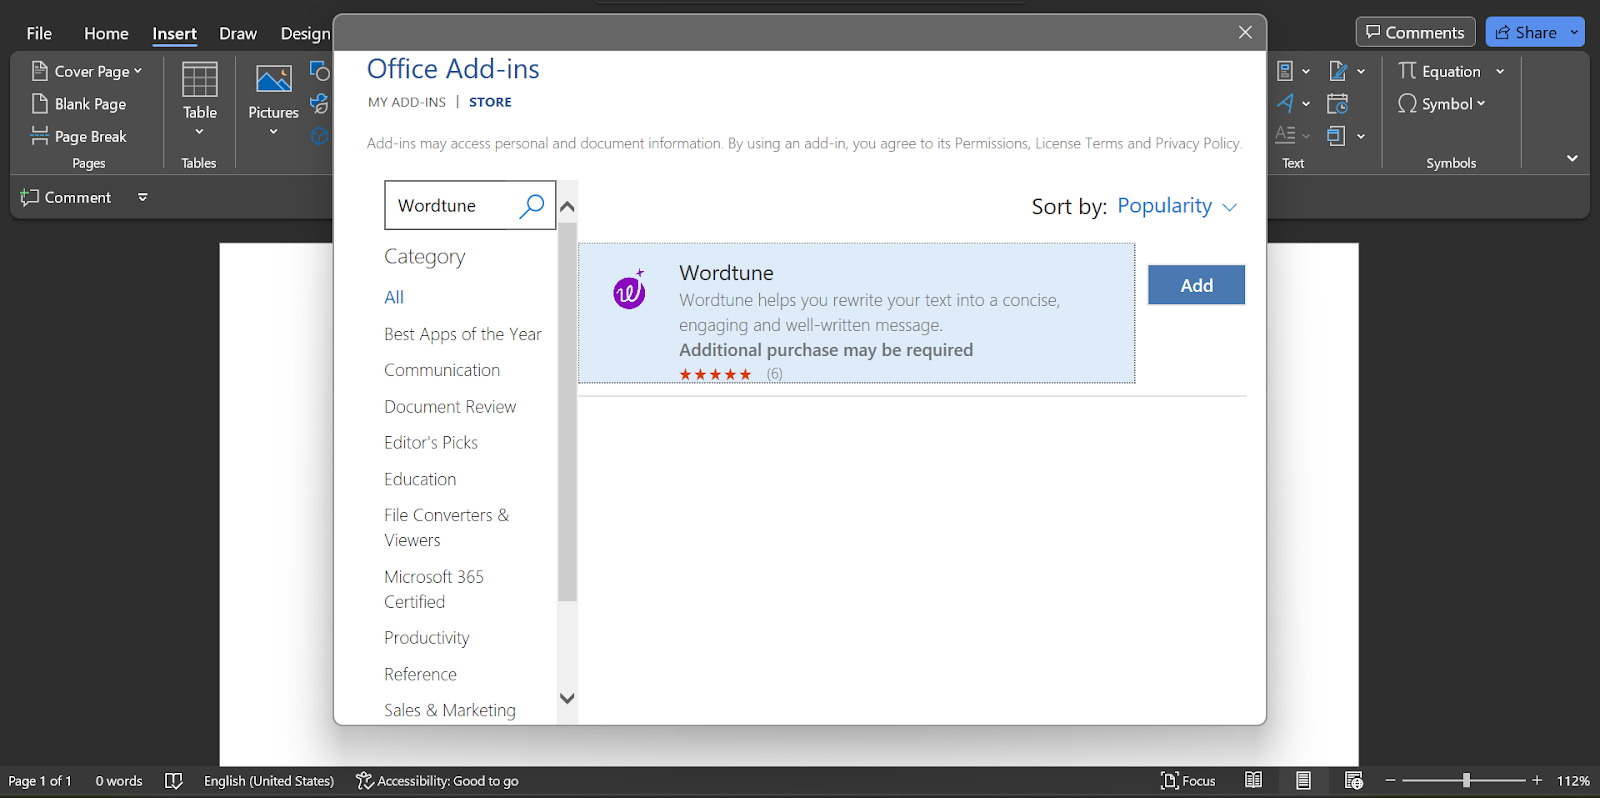Open the Share button dropdown arrow
The image size is (1600, 798).
pyautogui.click(x=1575, y=32)
